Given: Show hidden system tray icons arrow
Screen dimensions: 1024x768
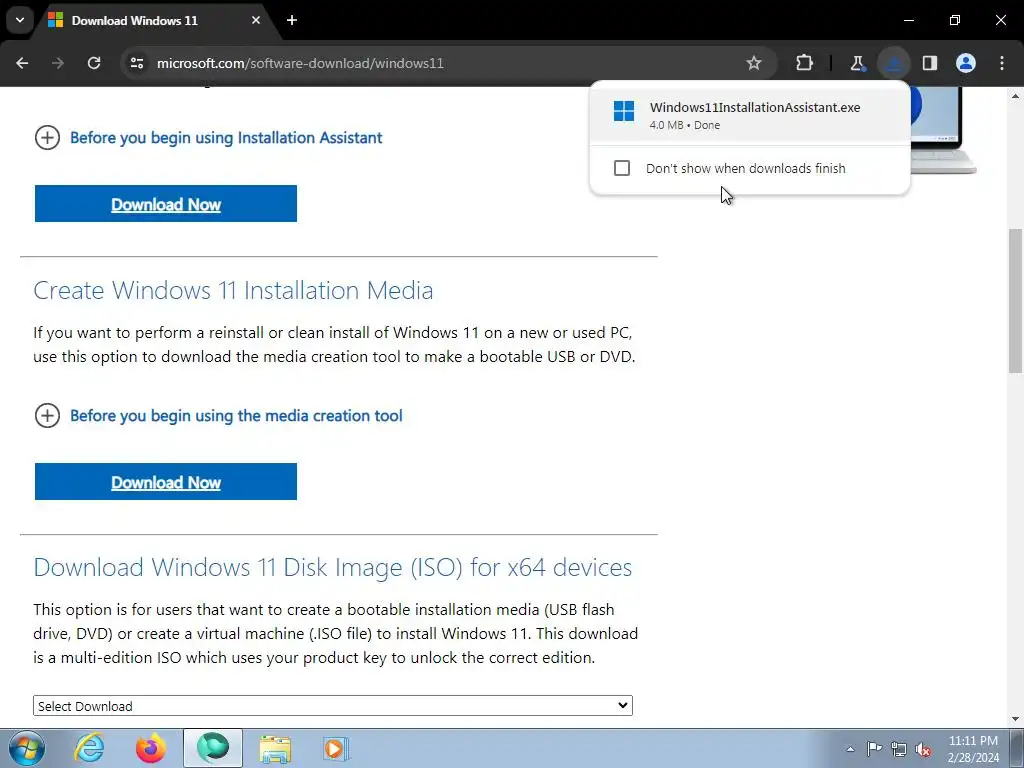Looking at the screenshot, I should [850, 749].
